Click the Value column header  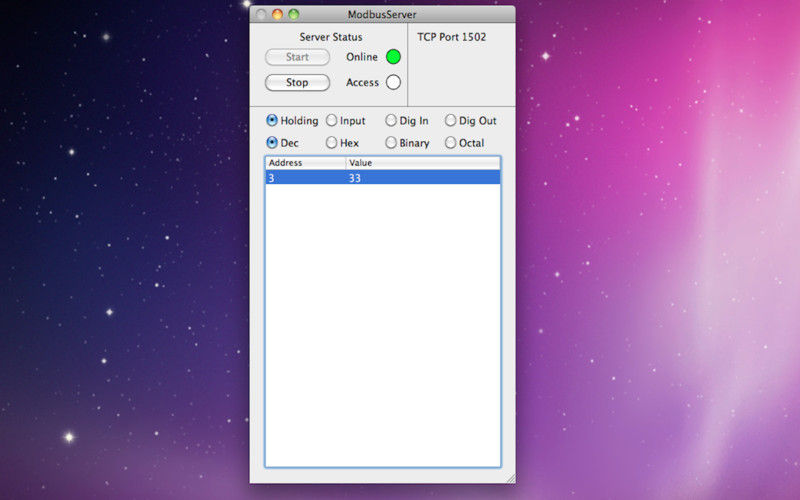(x=423, y=163)
